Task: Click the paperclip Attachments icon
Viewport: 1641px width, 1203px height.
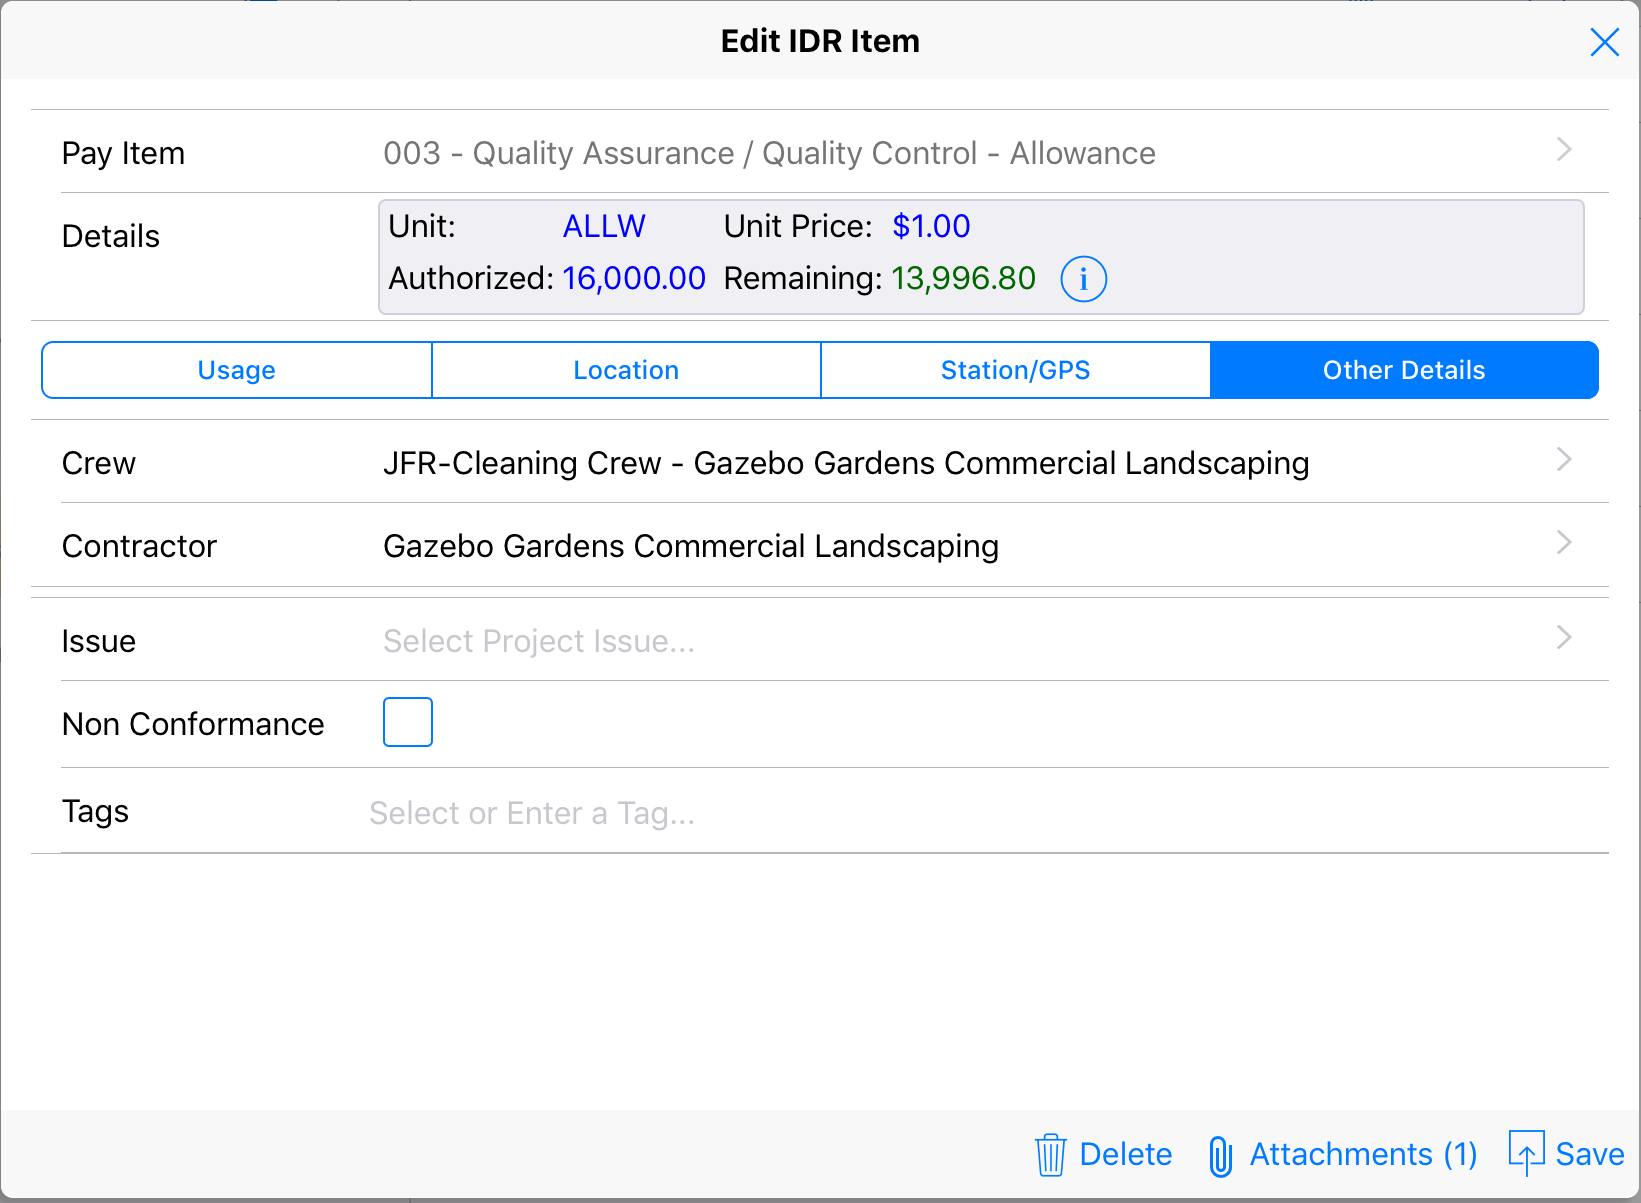Action: pyautogui.click(x=1220, y=1156)
